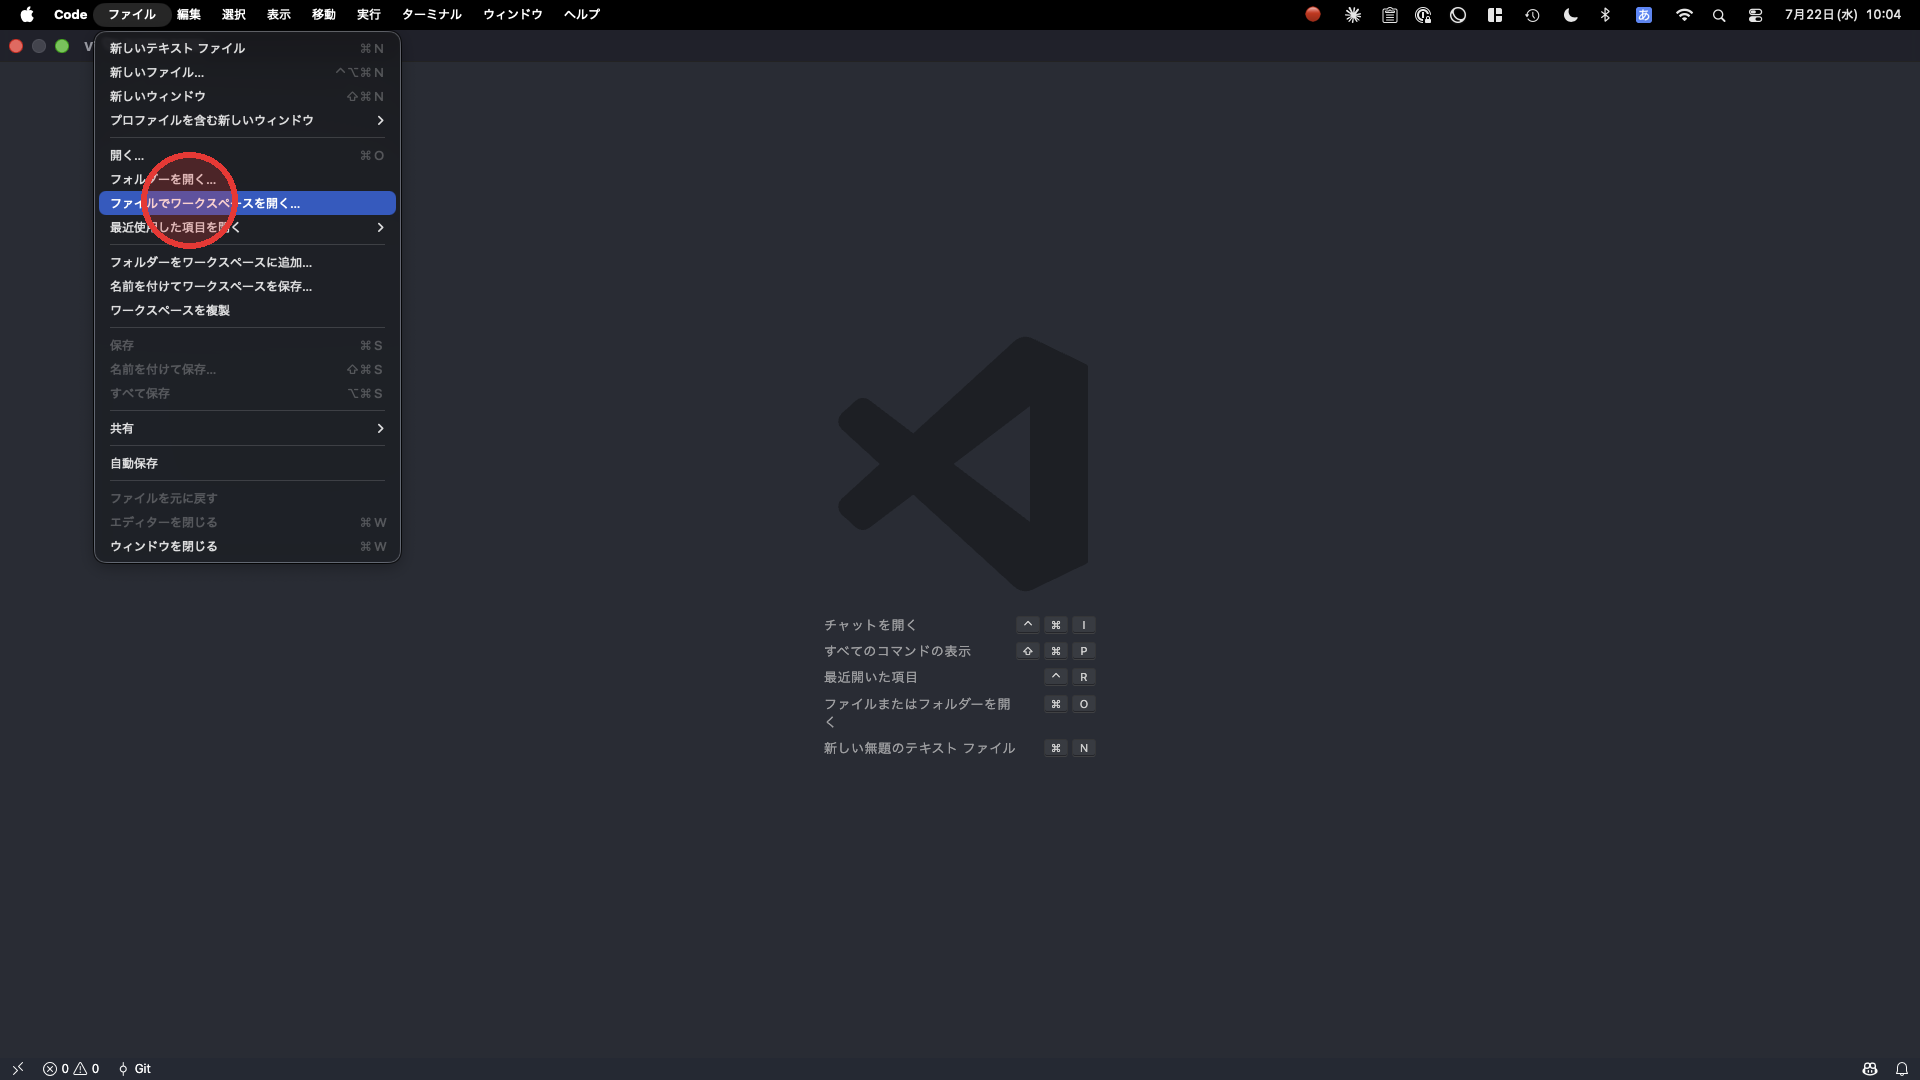Expand the 共有 submenu

[x=247, y=428]
